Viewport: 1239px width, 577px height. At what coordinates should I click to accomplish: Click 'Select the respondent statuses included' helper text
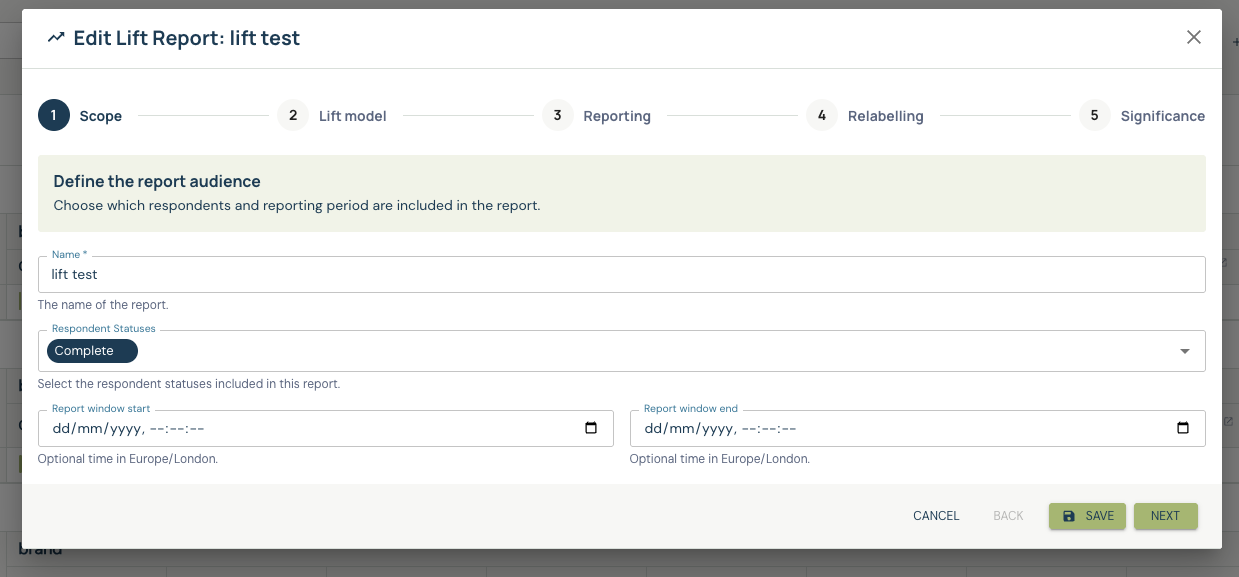[189, 383]
